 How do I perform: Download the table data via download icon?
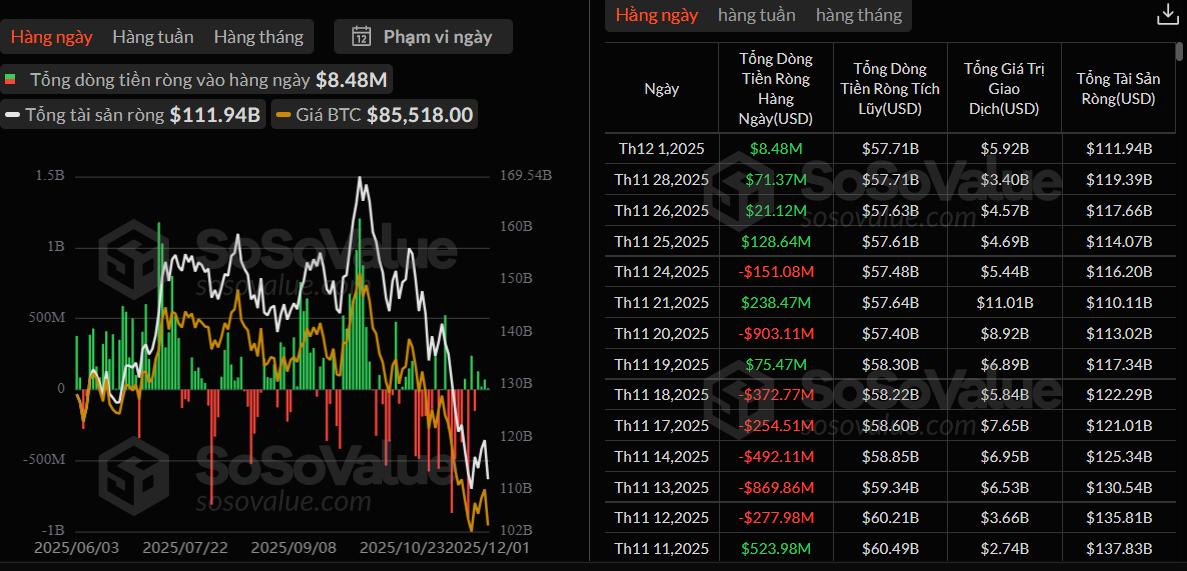click(x=1167, y=15)
